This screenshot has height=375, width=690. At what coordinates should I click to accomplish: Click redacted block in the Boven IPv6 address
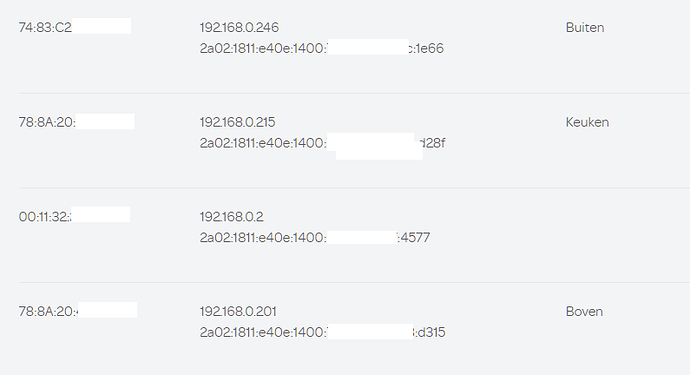(x=371, y=331)
